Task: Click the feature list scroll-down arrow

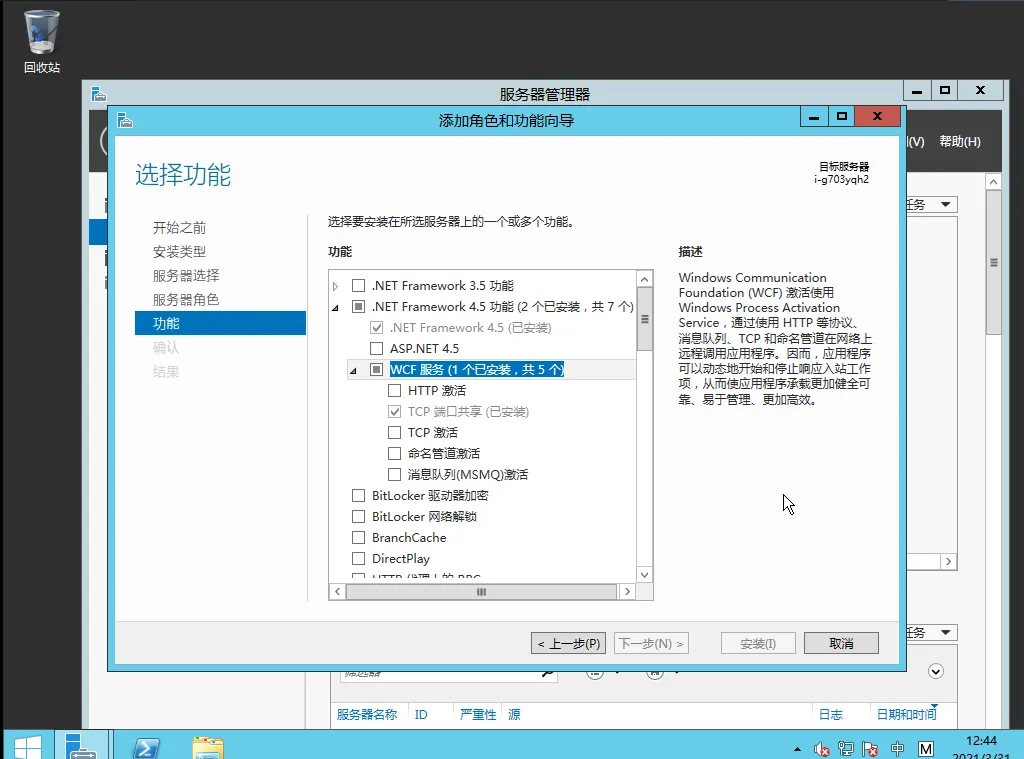Action: click(x=644, y=574)
